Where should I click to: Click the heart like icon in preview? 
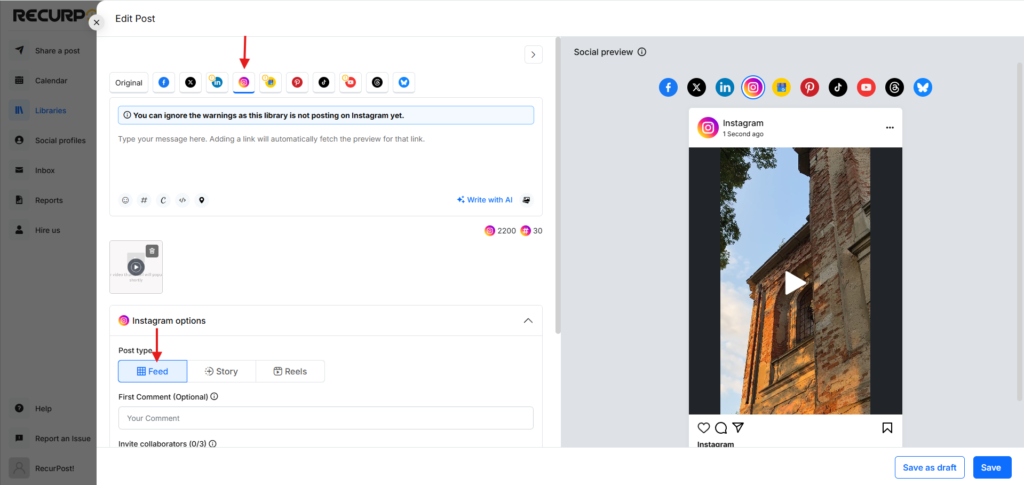[x=703, y=428]
